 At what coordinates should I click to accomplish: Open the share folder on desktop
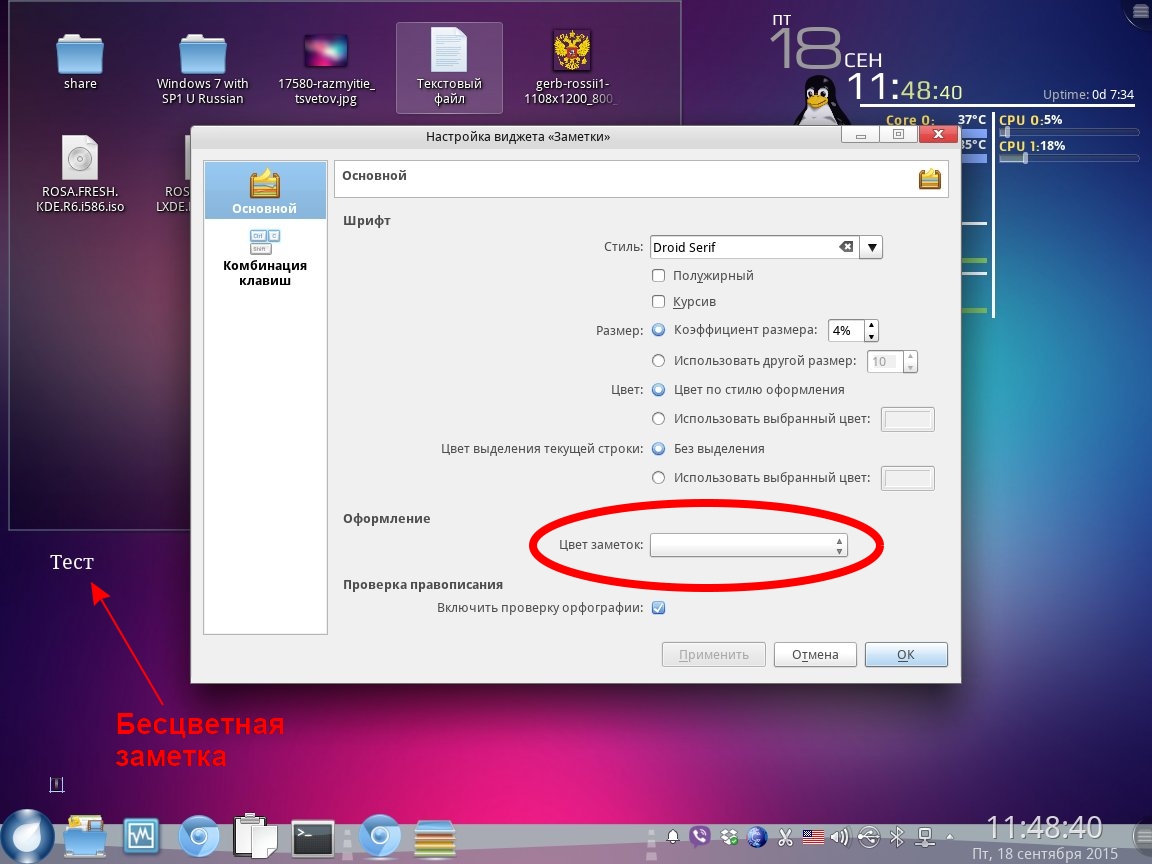[80, 62]
